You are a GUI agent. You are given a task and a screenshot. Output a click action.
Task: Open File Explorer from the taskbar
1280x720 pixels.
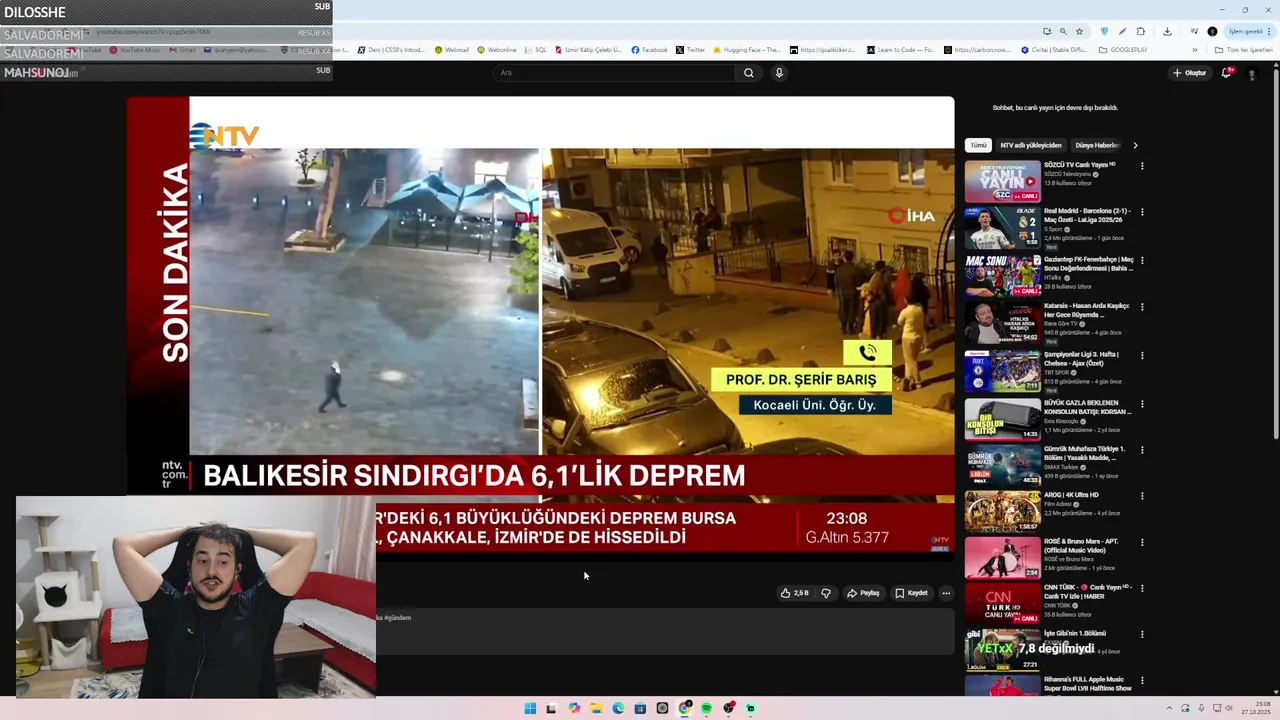click(596, 708)
